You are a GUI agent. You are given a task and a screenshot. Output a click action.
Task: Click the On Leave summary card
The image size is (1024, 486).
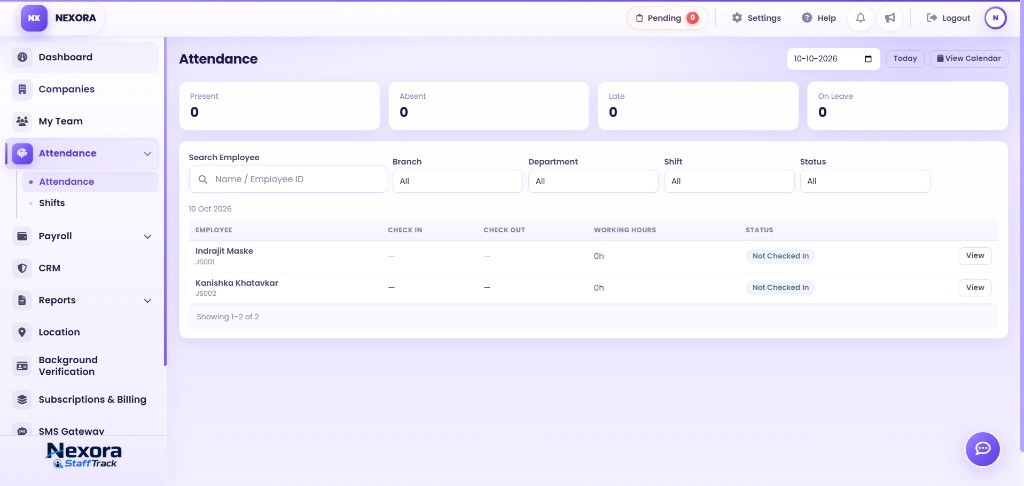[x=907, y=106]
